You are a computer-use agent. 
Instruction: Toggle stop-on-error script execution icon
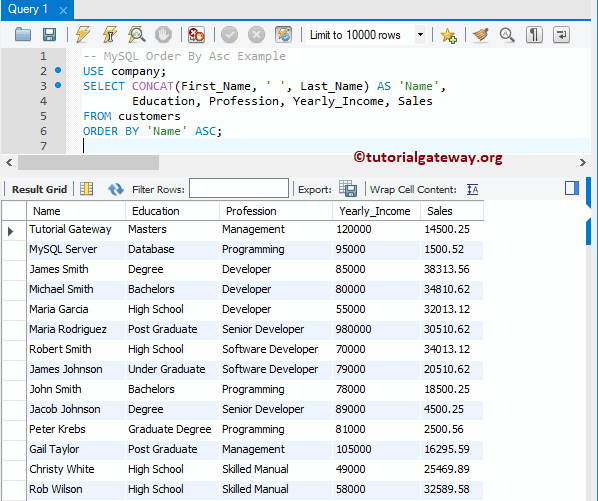(196, 35)
